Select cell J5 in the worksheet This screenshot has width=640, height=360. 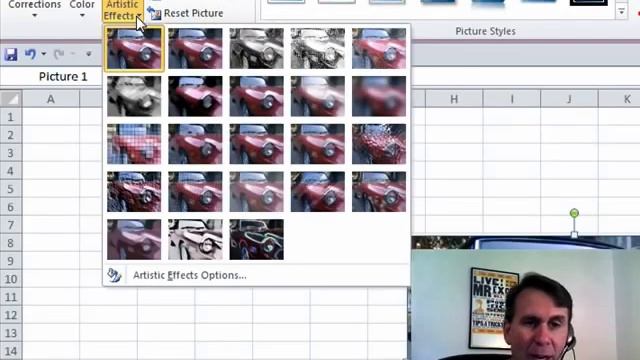pos(569,189)
